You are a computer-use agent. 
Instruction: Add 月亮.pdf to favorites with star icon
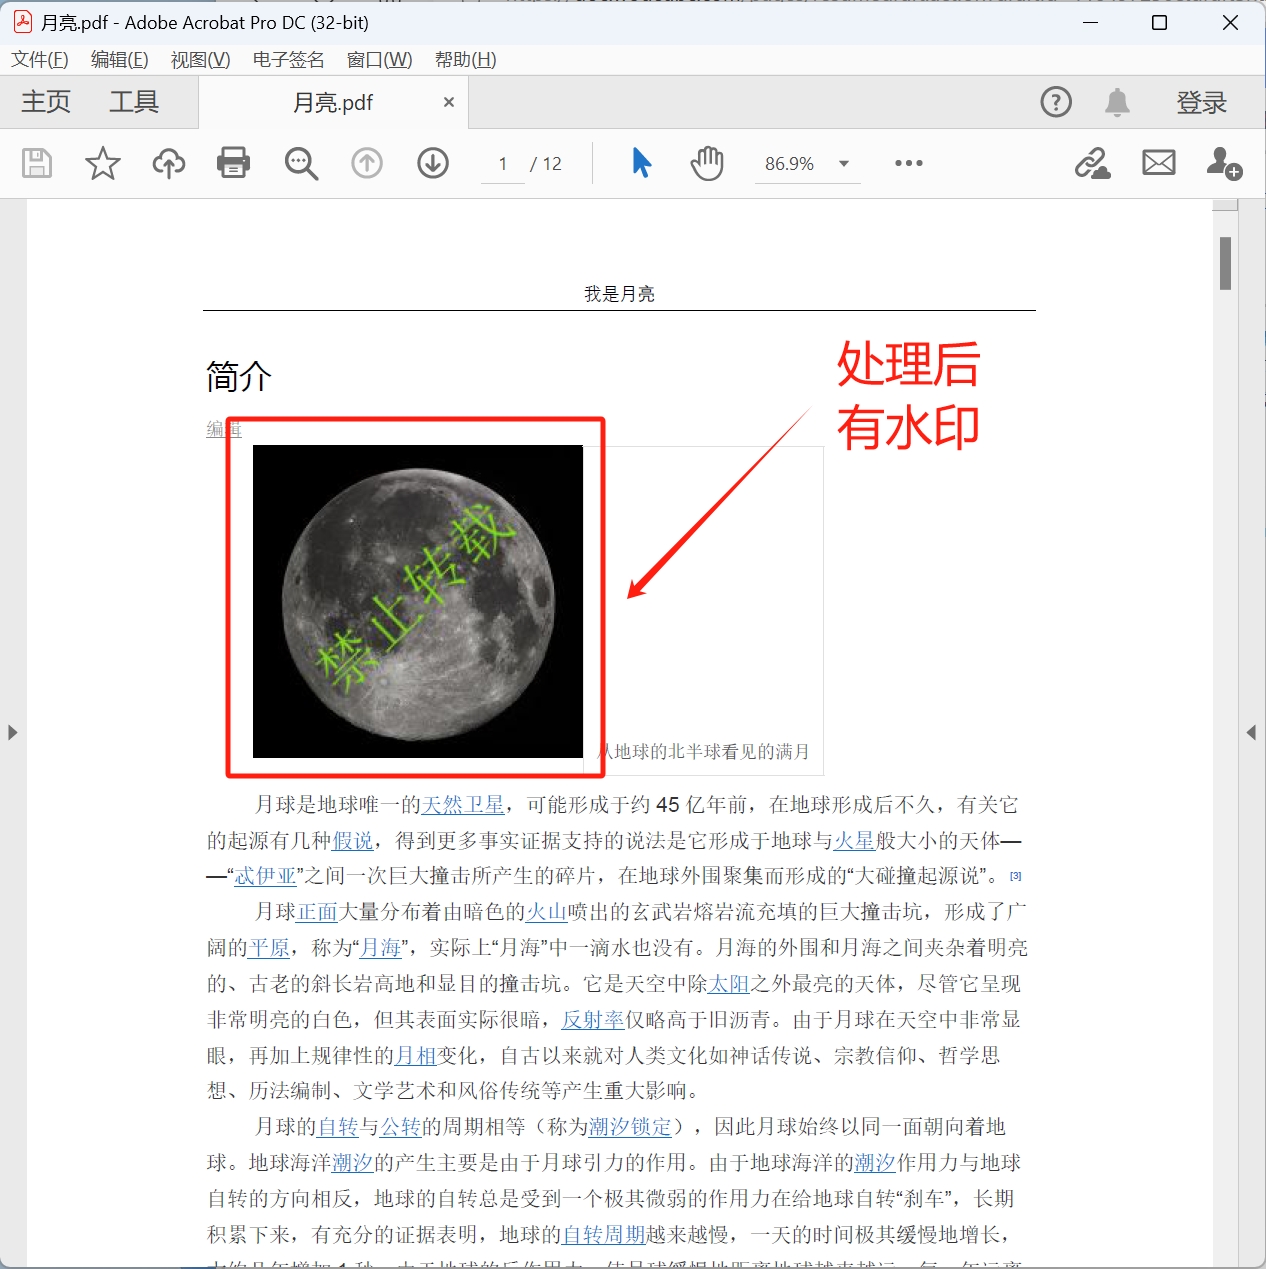tap(101, 163)
